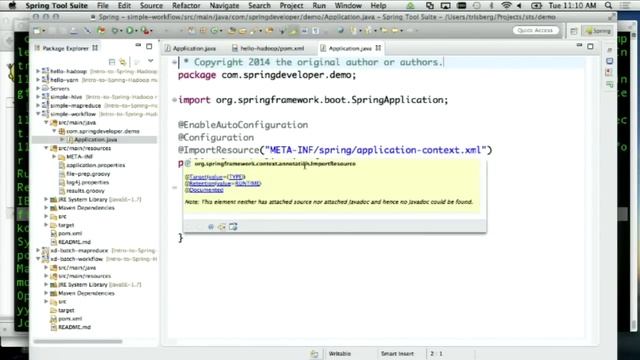
Task: Click Collapse All in Package Explorer
Action: tap(112, 62)
